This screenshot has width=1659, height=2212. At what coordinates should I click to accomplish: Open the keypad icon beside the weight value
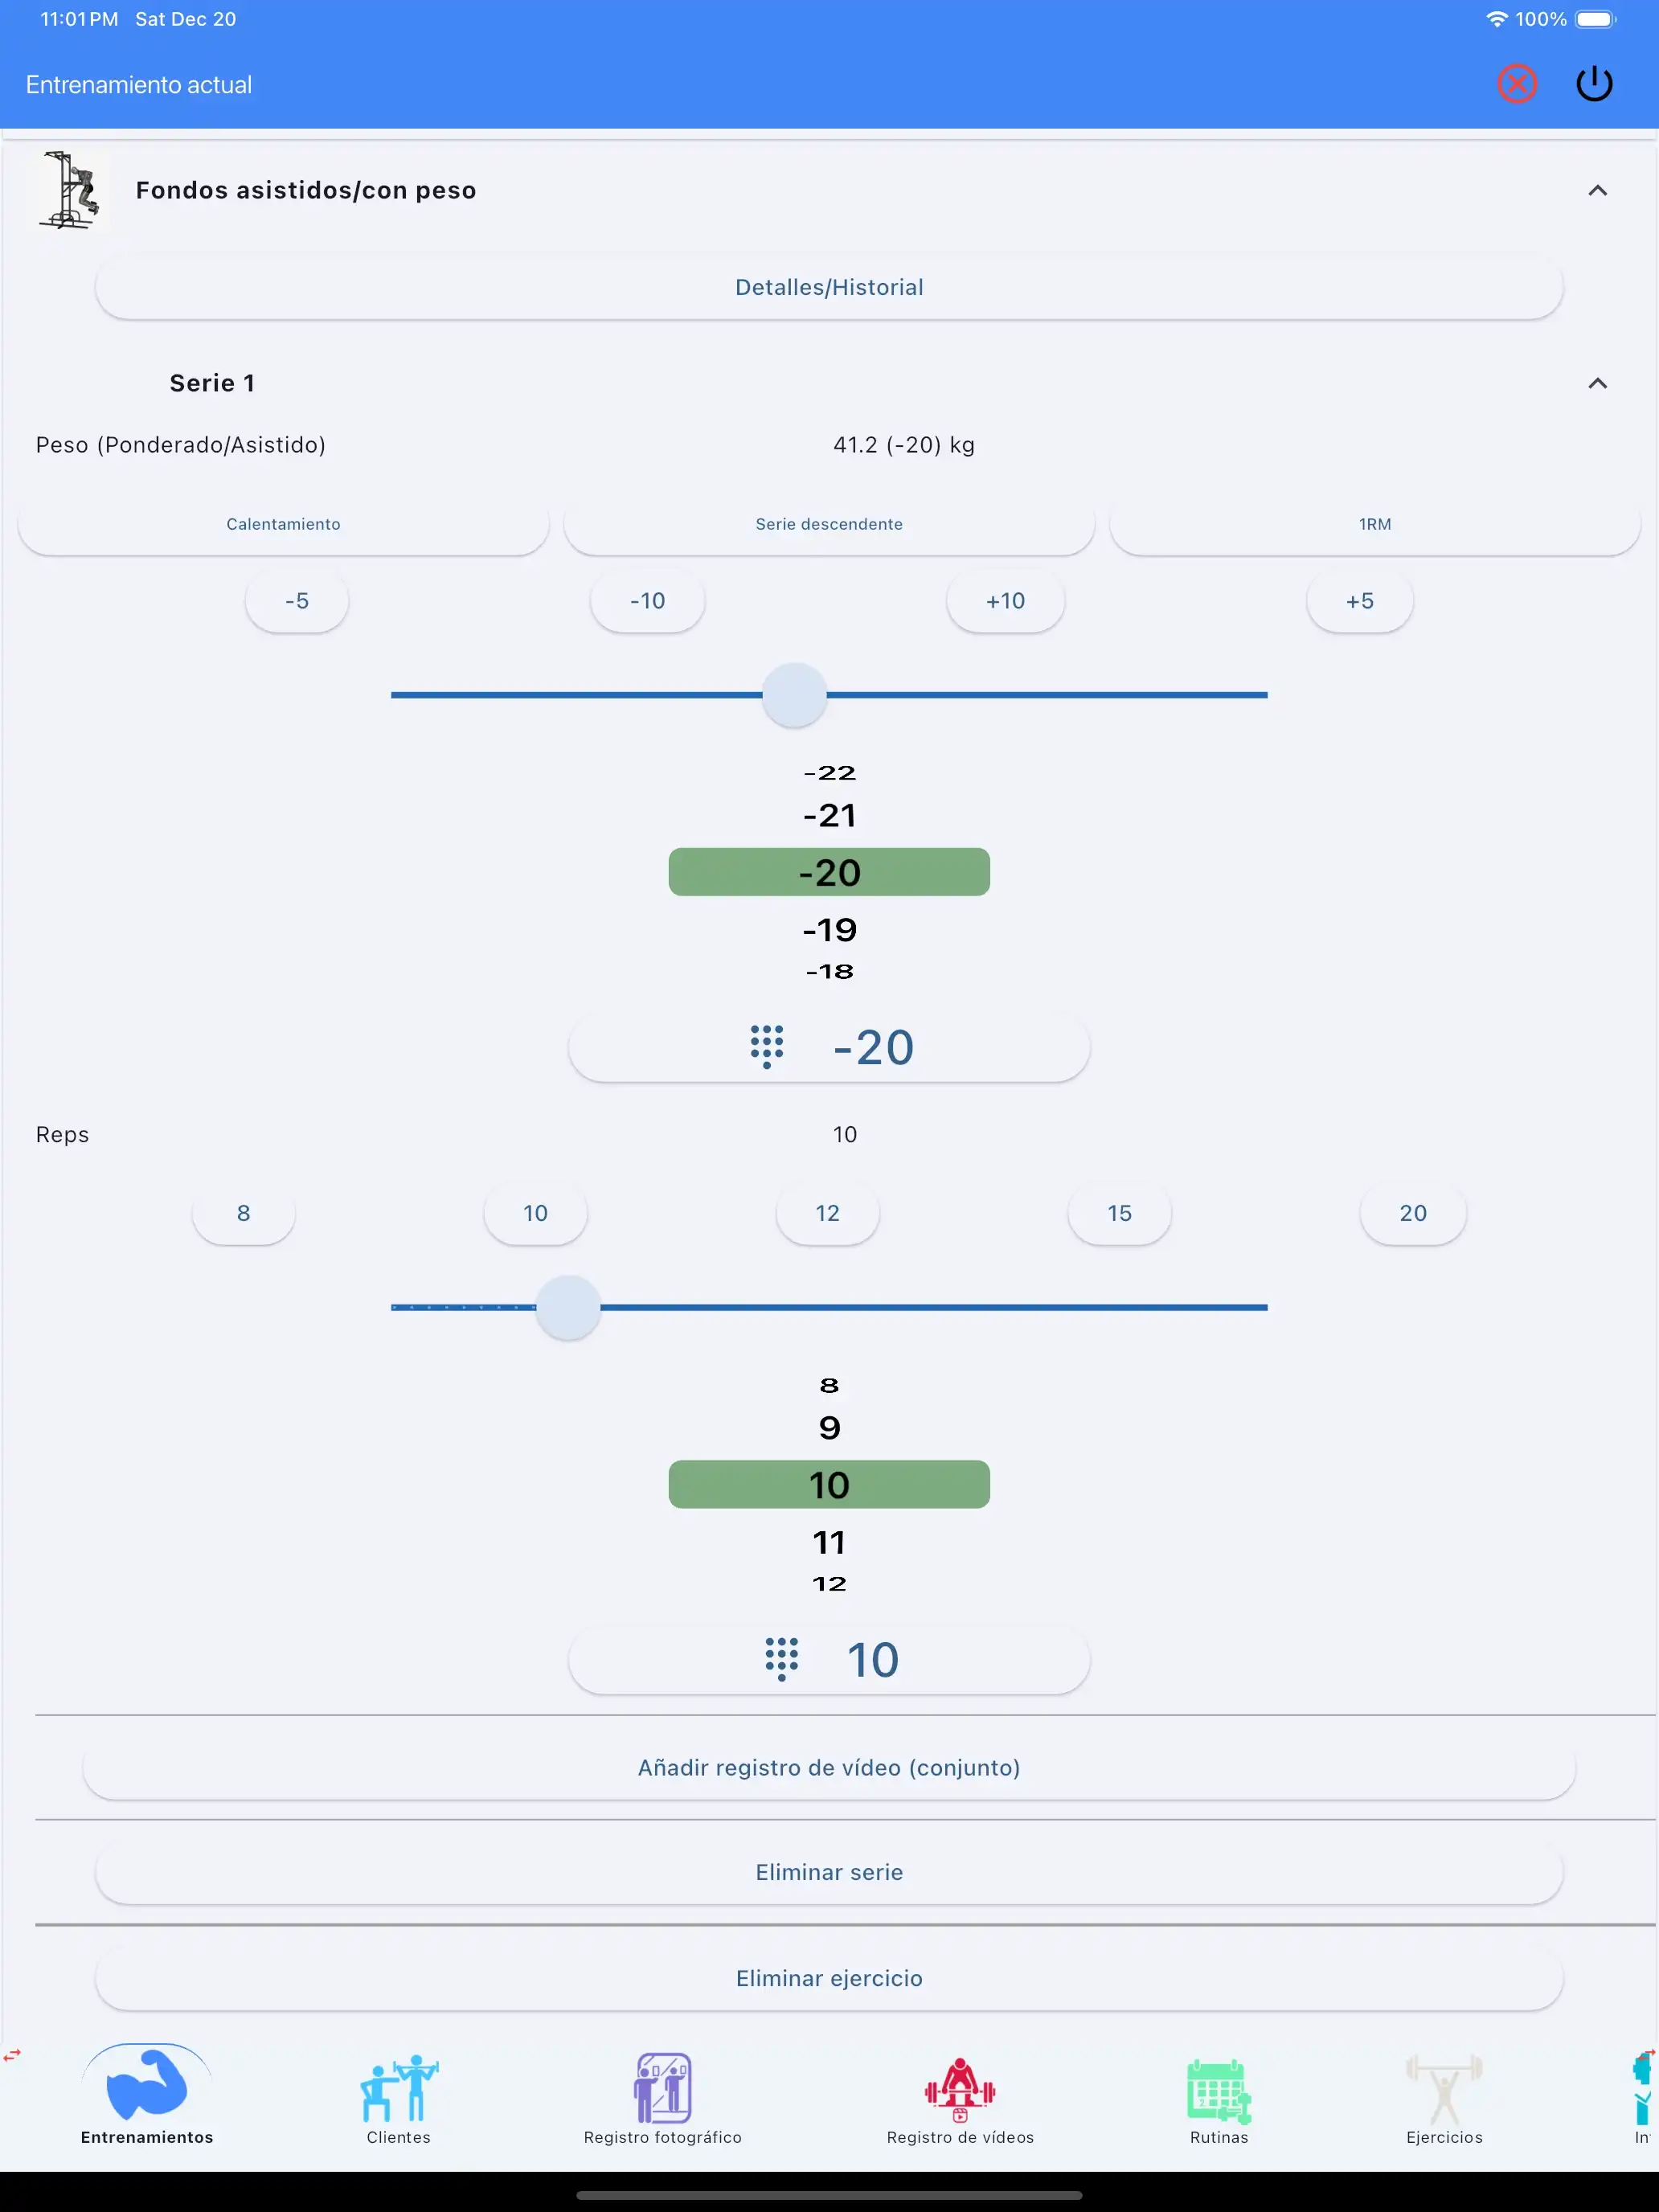pyautogui.click(x=765, y=1046)
